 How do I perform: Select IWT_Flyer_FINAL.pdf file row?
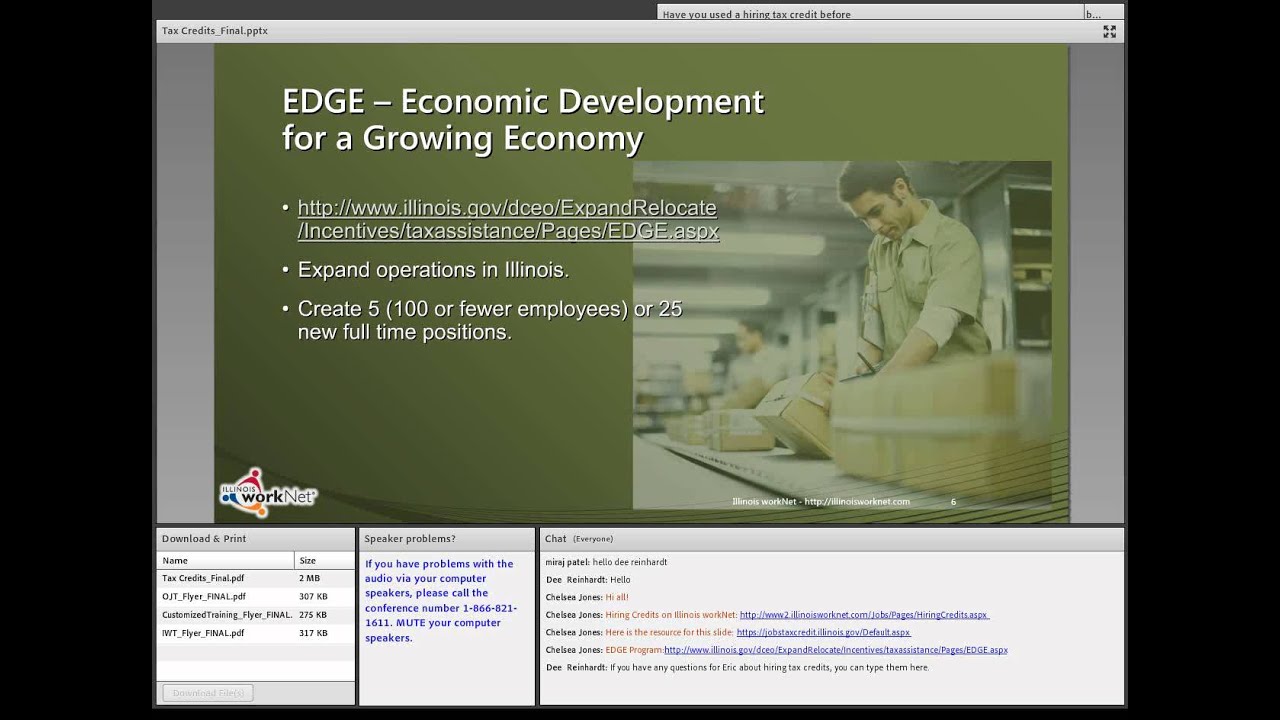pos(255,633)
